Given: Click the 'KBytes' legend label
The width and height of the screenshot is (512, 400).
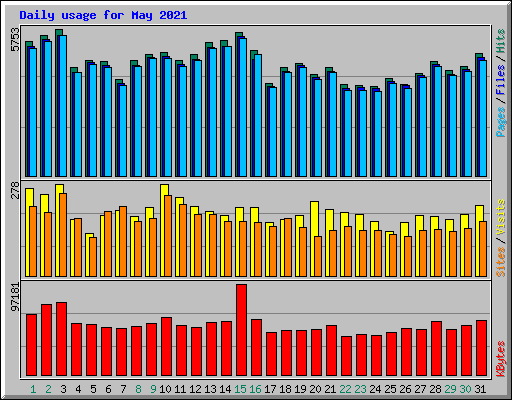Looking at the screenshot, I should point(500,359).
